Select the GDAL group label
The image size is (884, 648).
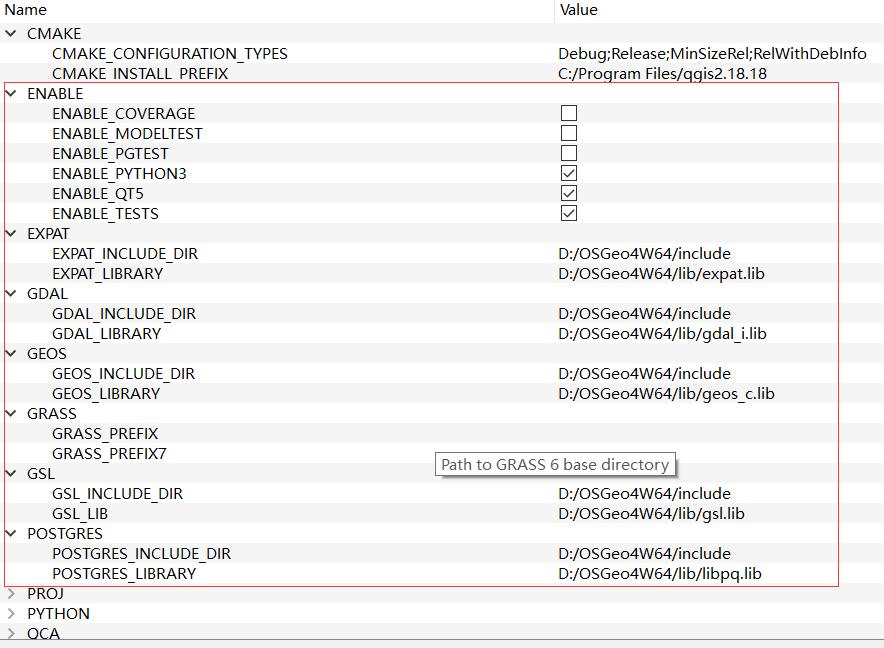[x=47, y=294]
